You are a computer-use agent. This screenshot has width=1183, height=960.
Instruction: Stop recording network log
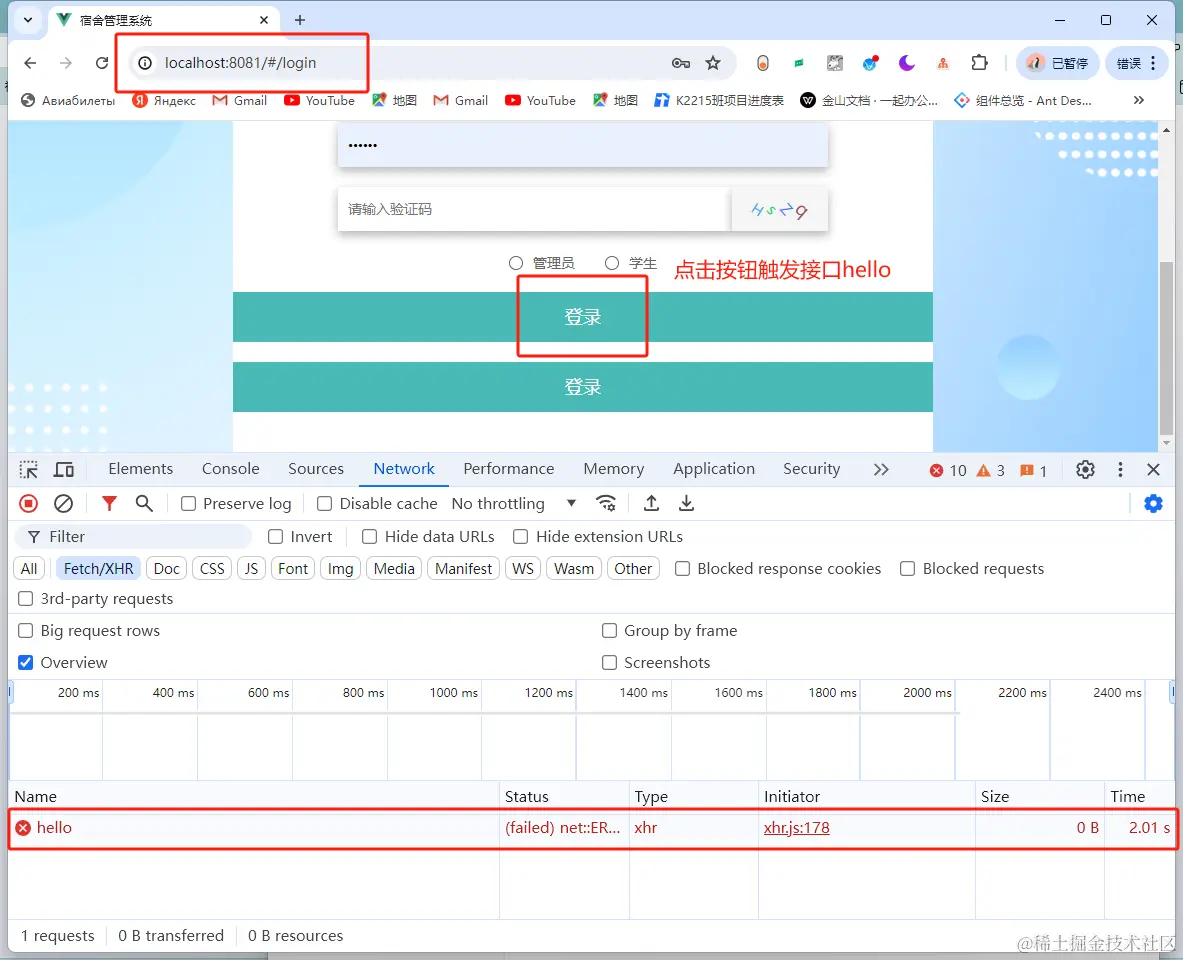click(x=29, y=503)
